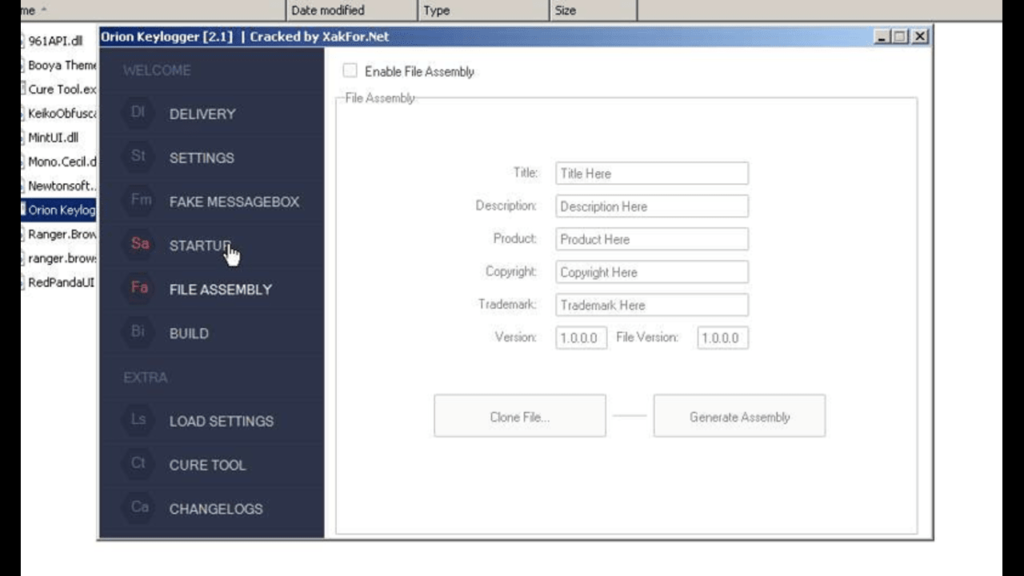Select the RedPandaUI file entry
1024x576 pixels.
click(59, 283)
